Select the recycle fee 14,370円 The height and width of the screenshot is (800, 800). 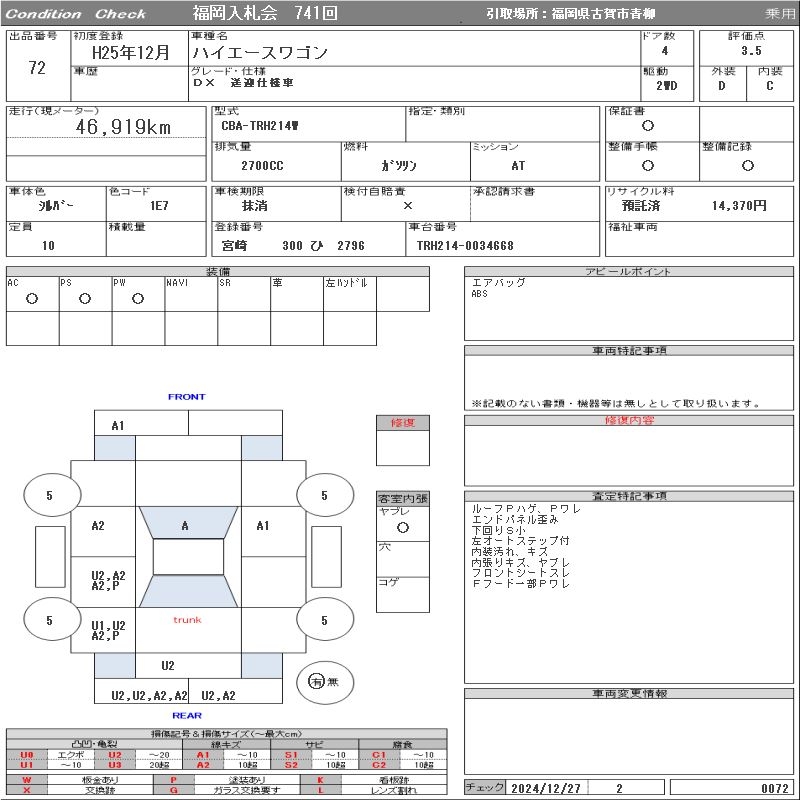coord(739,206)
